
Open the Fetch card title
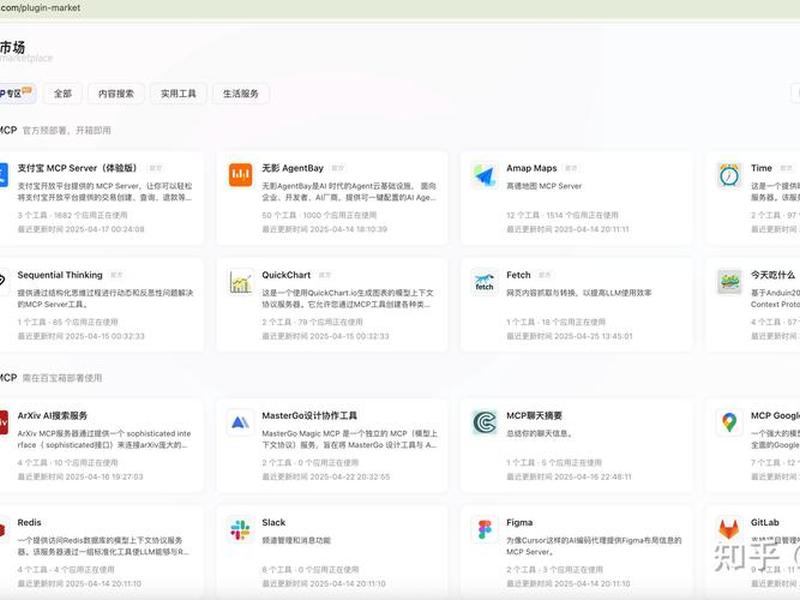(518, 275)
